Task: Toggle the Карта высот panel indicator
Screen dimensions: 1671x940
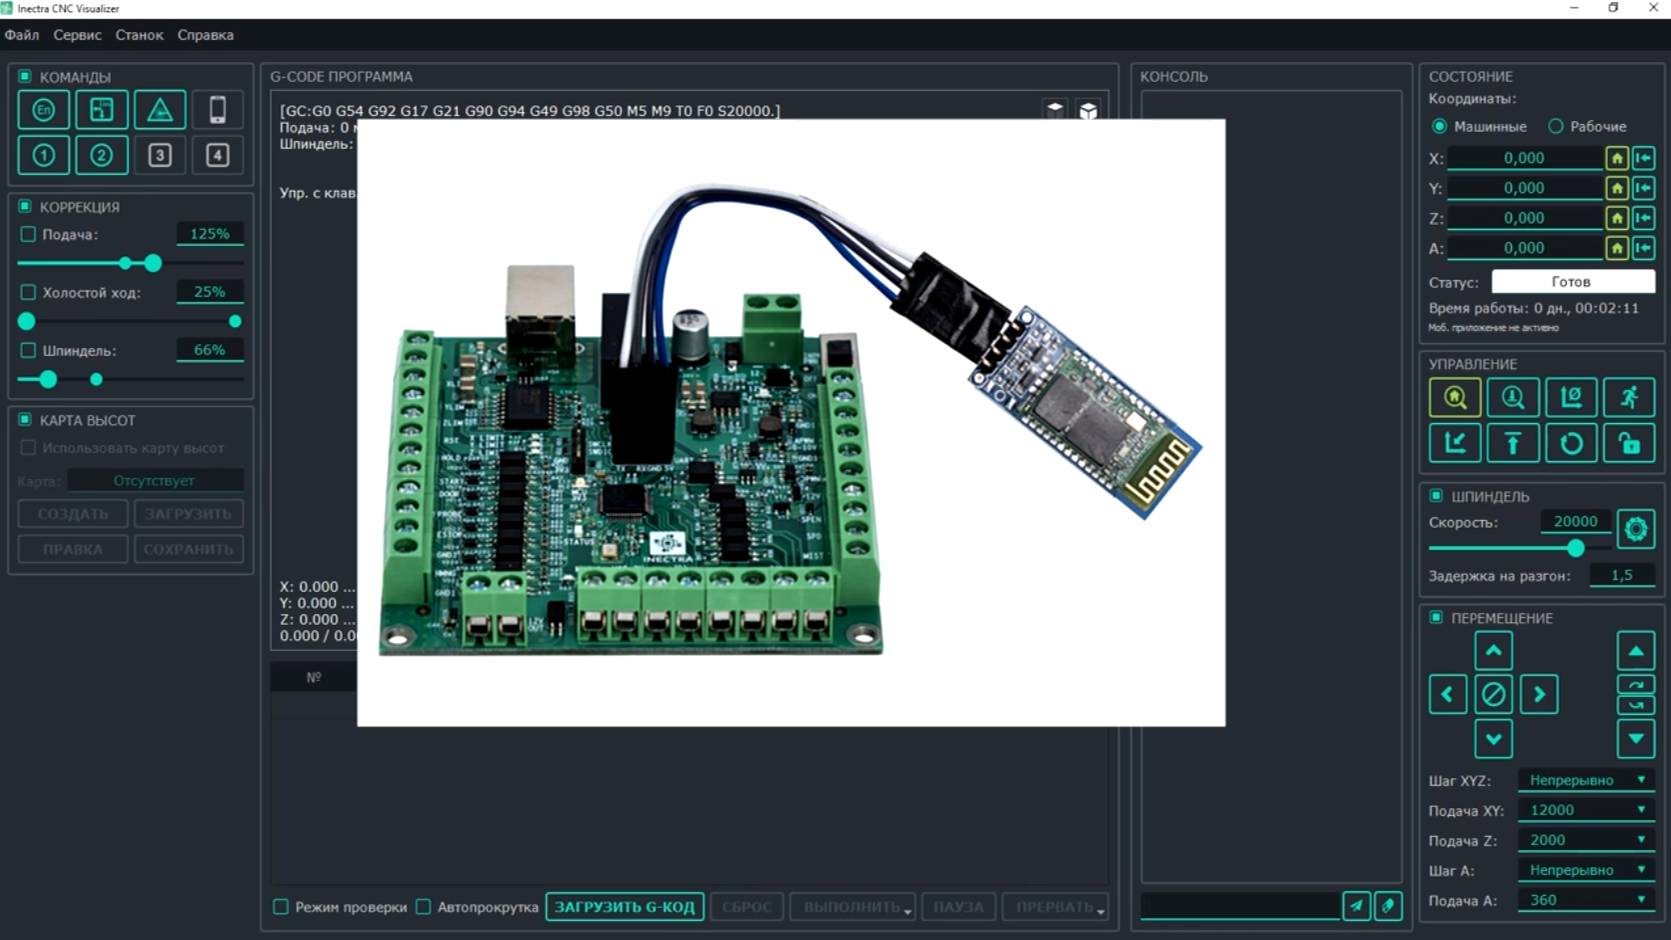Action: click(25, 420)
